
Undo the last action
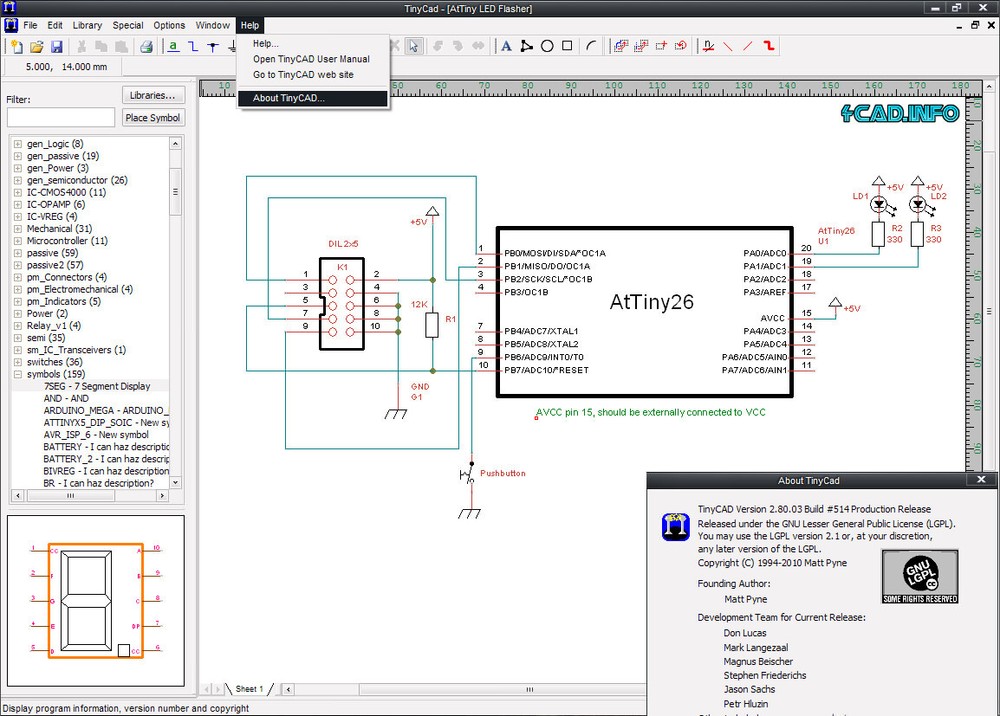click(438, 45)
